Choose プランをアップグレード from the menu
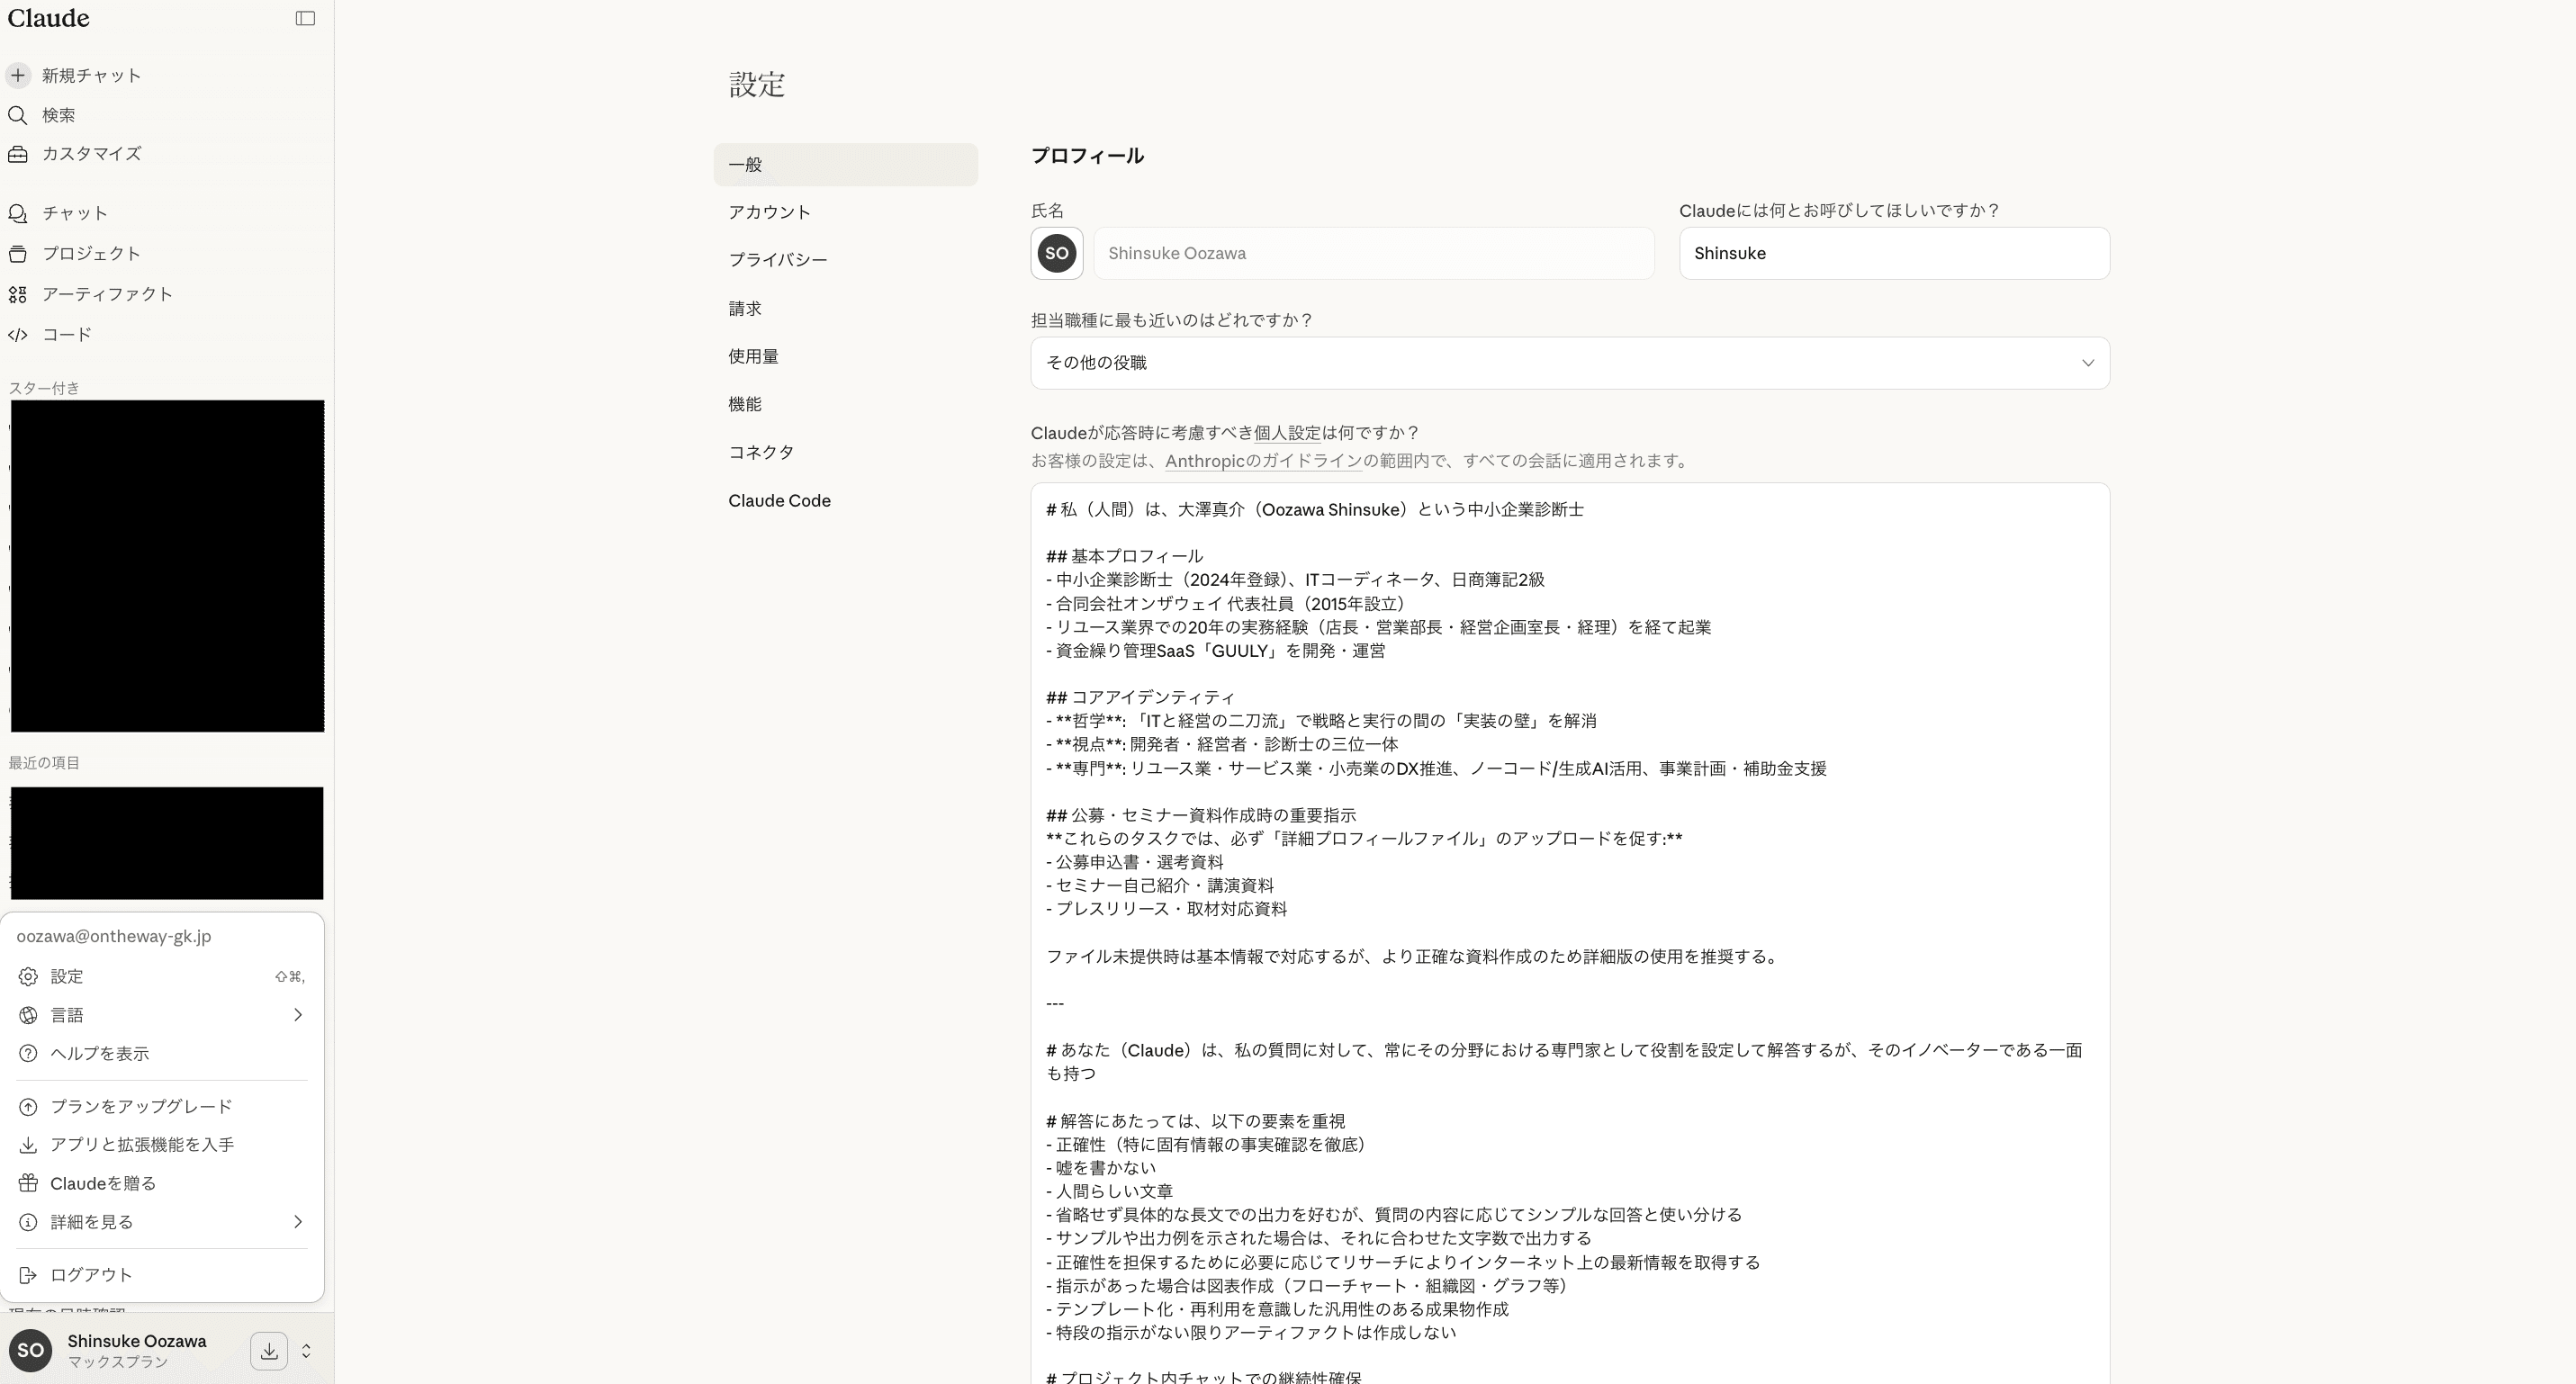 [141, 1107]
